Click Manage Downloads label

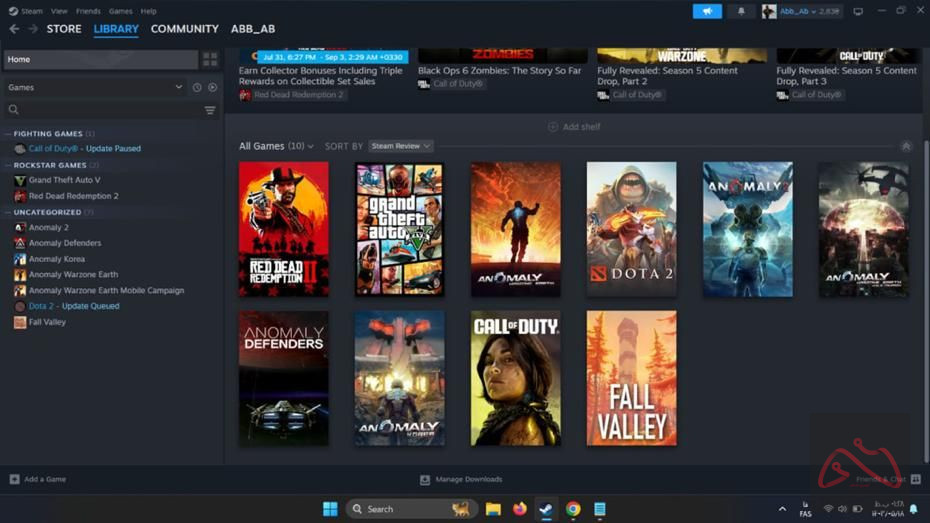pyautogui.click(x=469, y=479)
